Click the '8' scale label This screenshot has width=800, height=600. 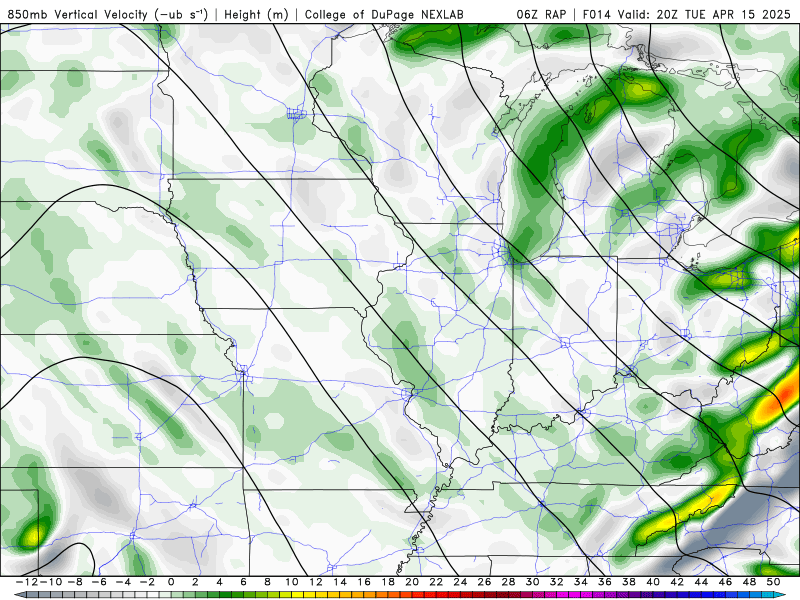click(x=267, y=582)
